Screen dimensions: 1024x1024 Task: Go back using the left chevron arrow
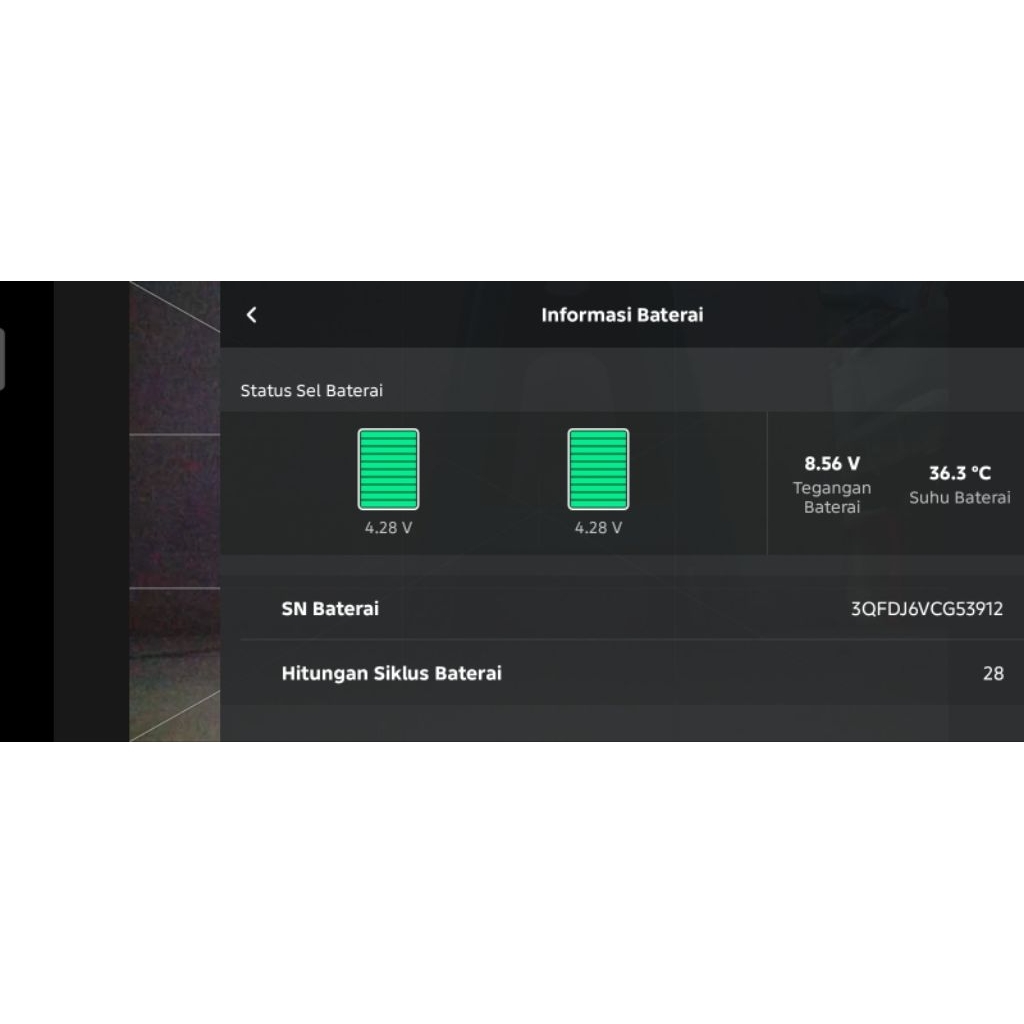pos(251,315)
